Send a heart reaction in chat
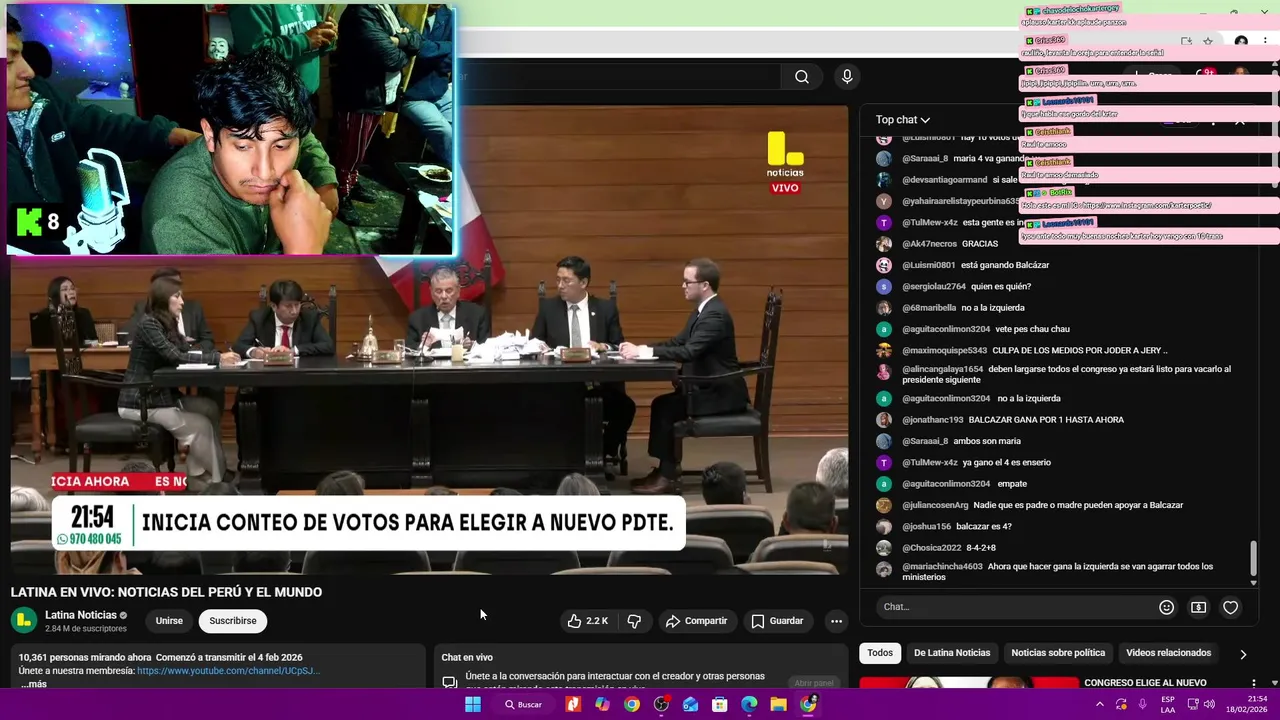The width and height of the screenshot is (1280, 720). [1231, 607]
